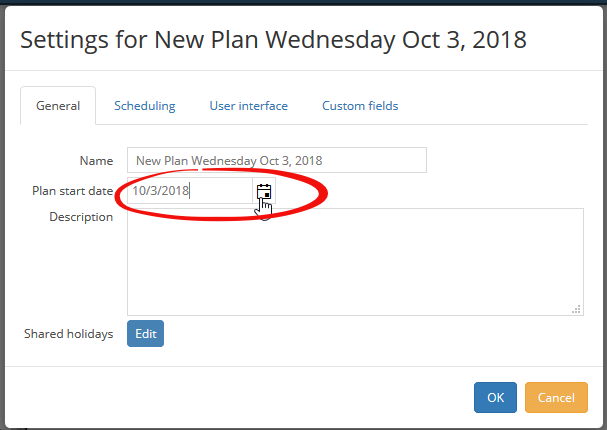Click the Shared holidays label
Viewport: 607px width, 430px height.
coord(69,334)
